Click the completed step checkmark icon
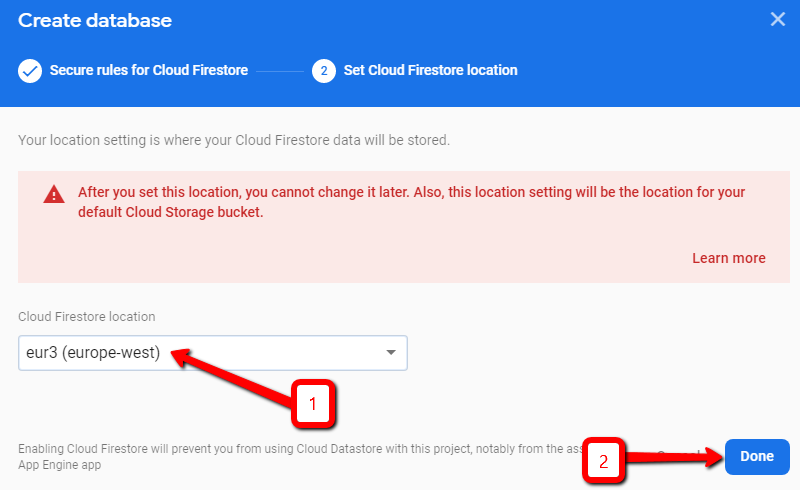Screen dimensions: 800x490 tap(30, 71)
